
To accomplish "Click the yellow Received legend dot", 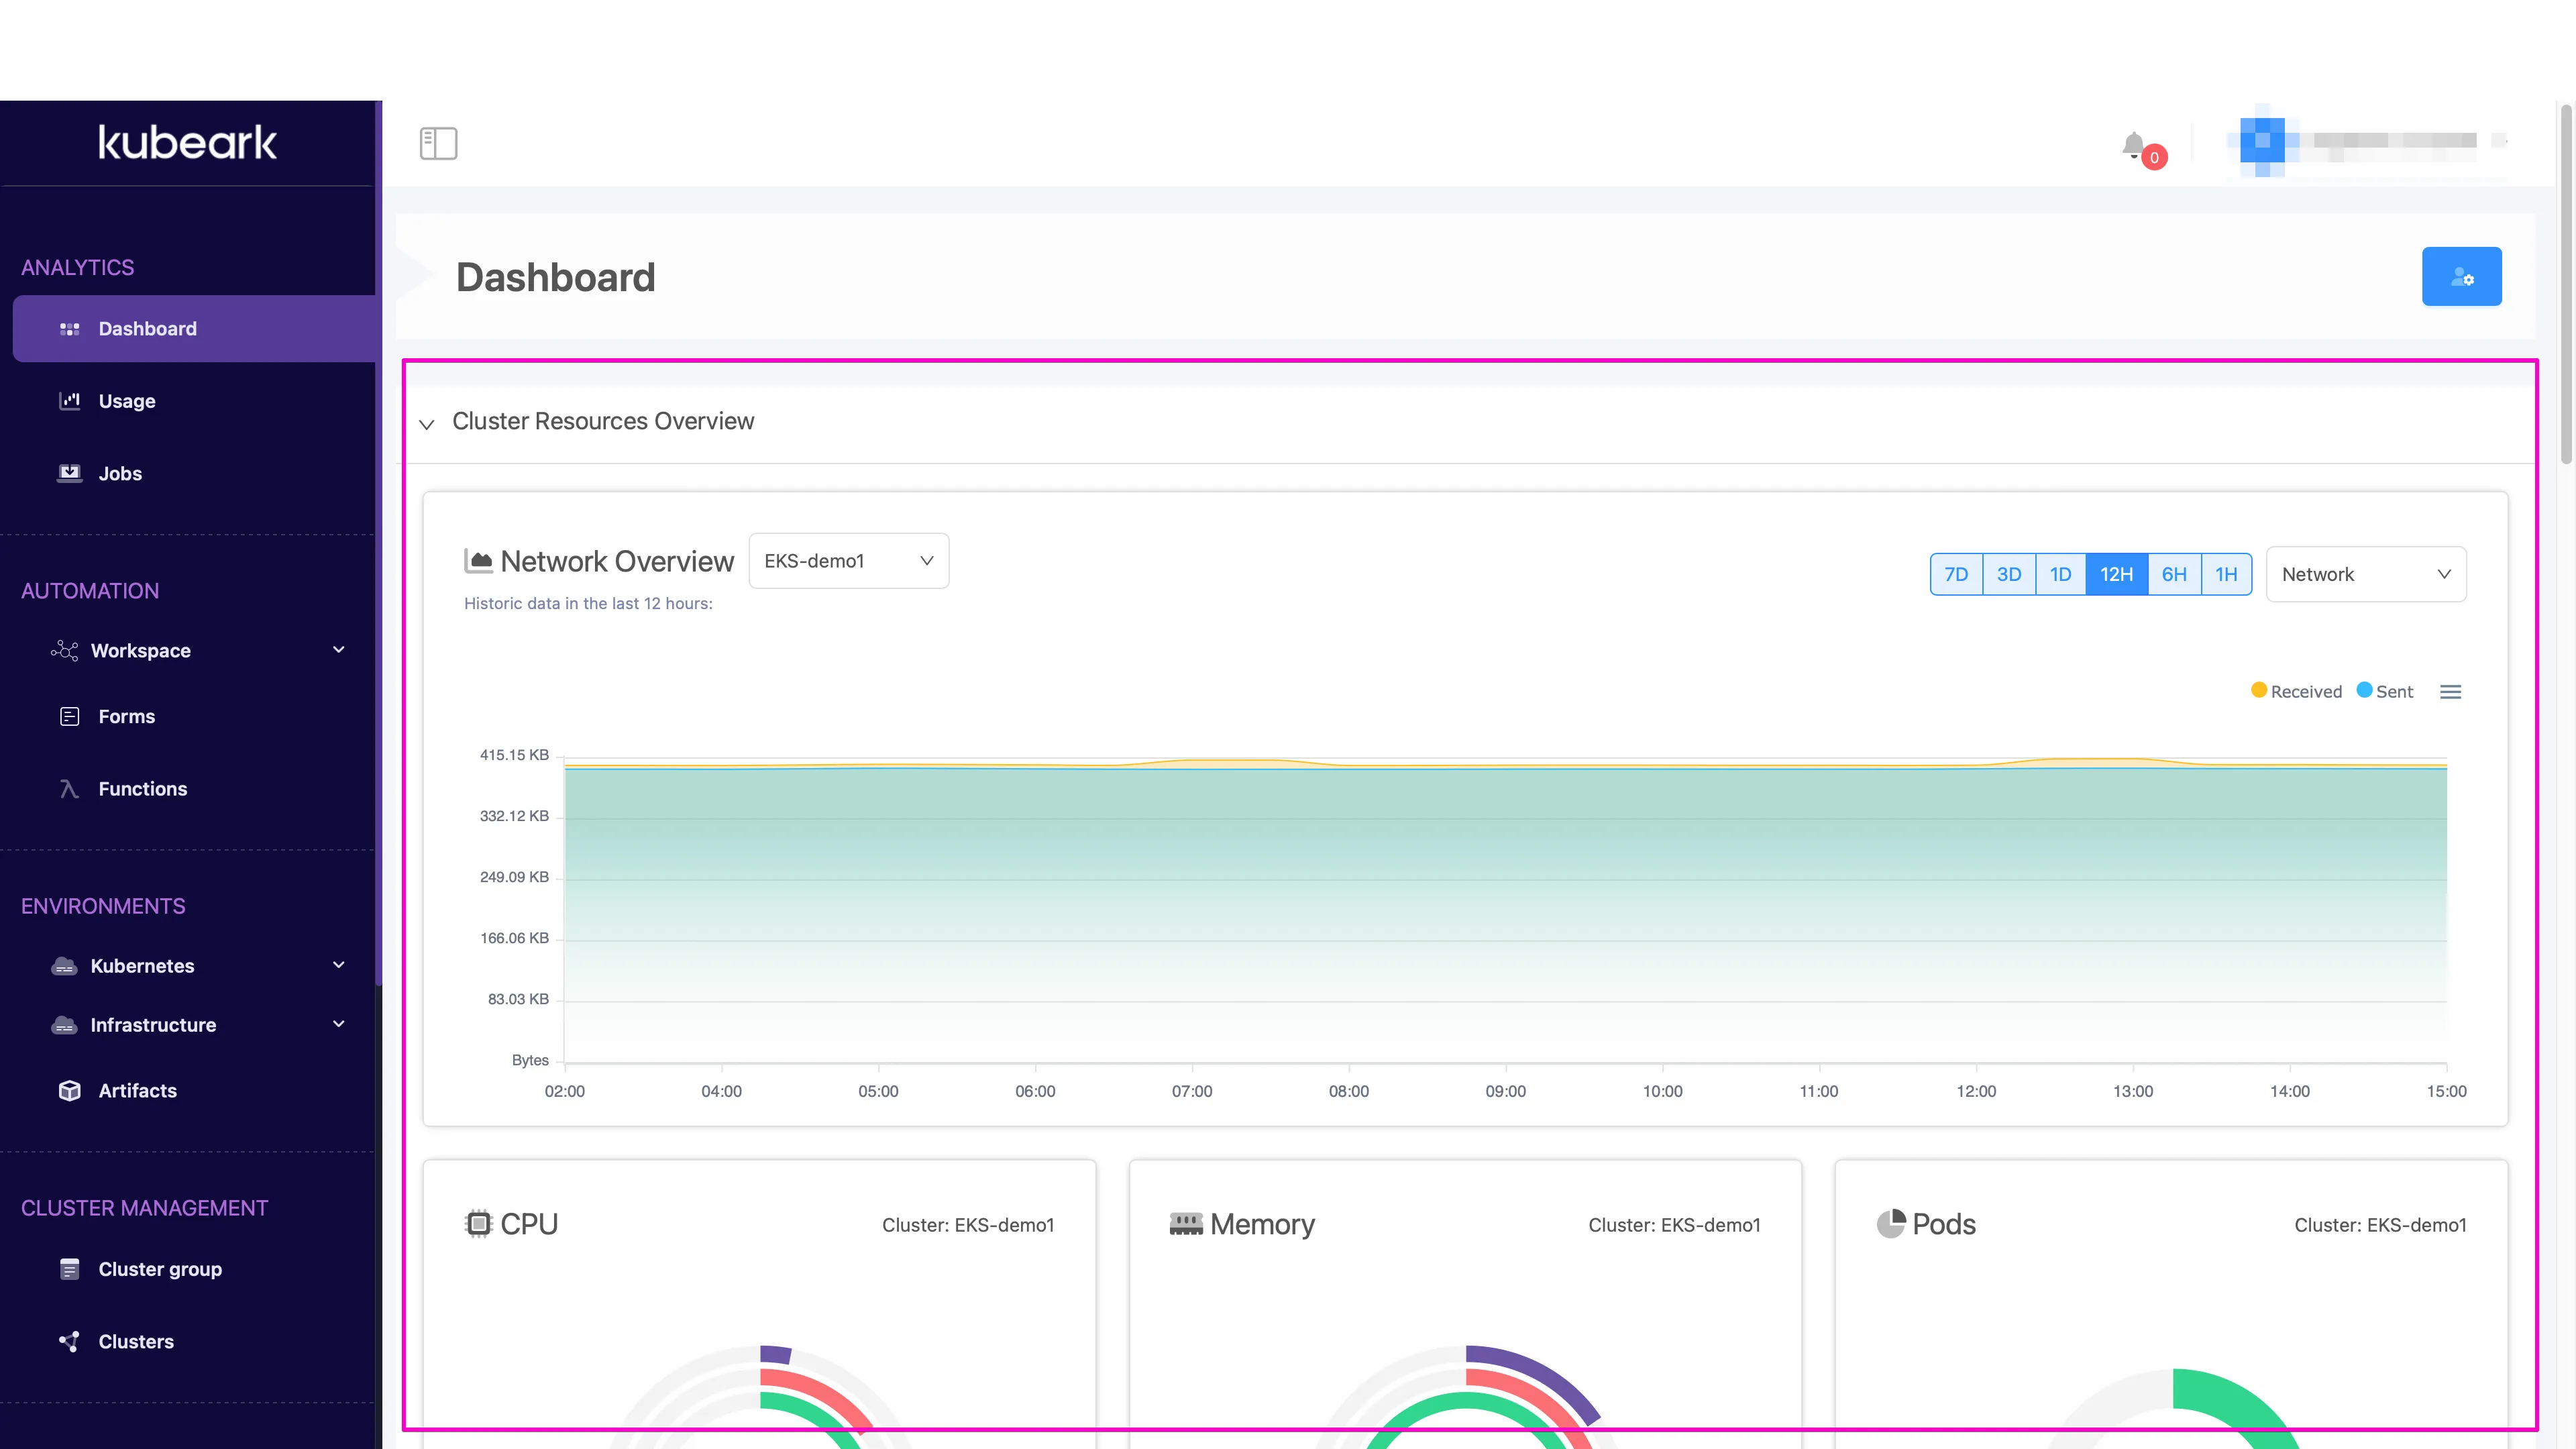I will (x=2259, y=690).
